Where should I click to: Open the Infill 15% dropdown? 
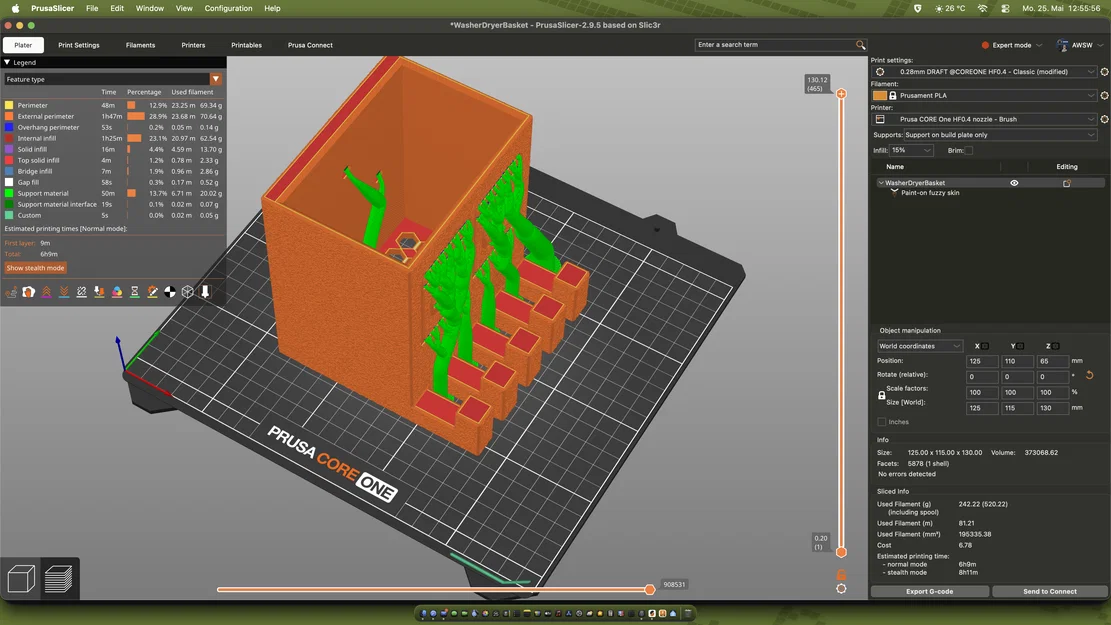[x=911, y=150]
